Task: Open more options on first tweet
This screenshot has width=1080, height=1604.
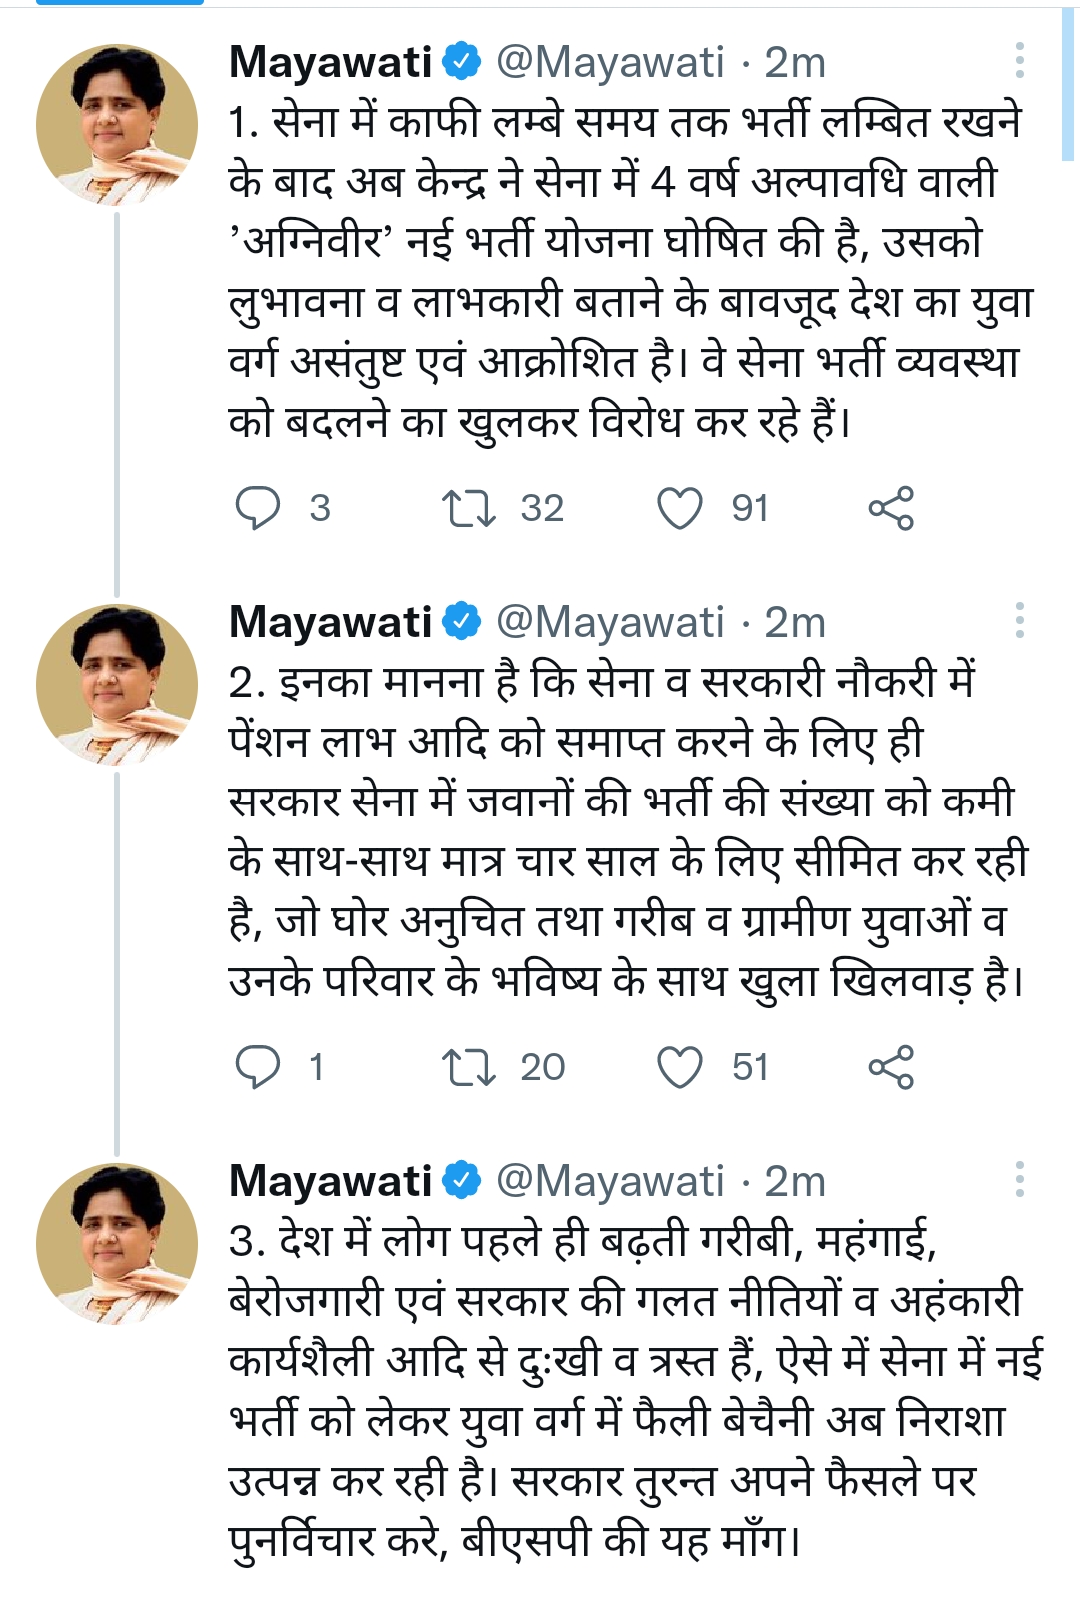Action: tap(1019, 61)
